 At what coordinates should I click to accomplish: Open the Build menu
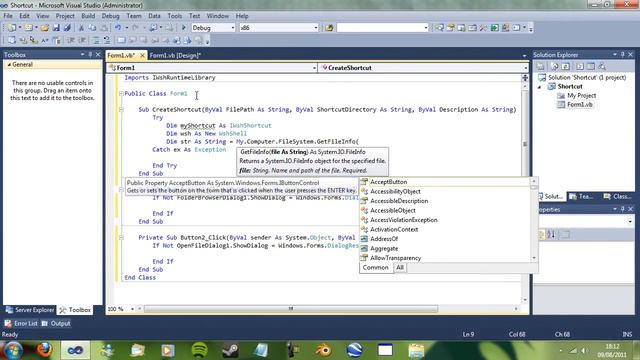point(88,16)
